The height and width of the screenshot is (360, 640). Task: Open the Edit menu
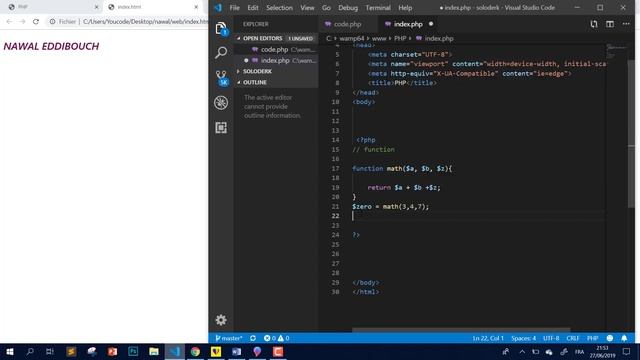click(253, 7)
